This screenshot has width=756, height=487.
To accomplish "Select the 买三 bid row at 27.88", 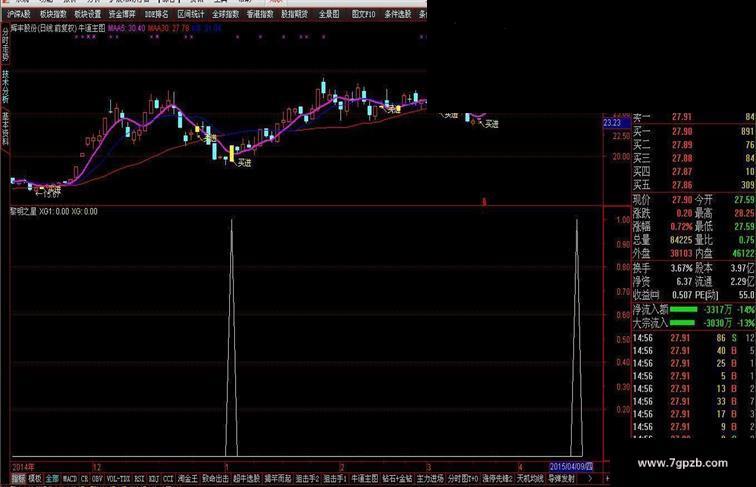I will [693, 158].
